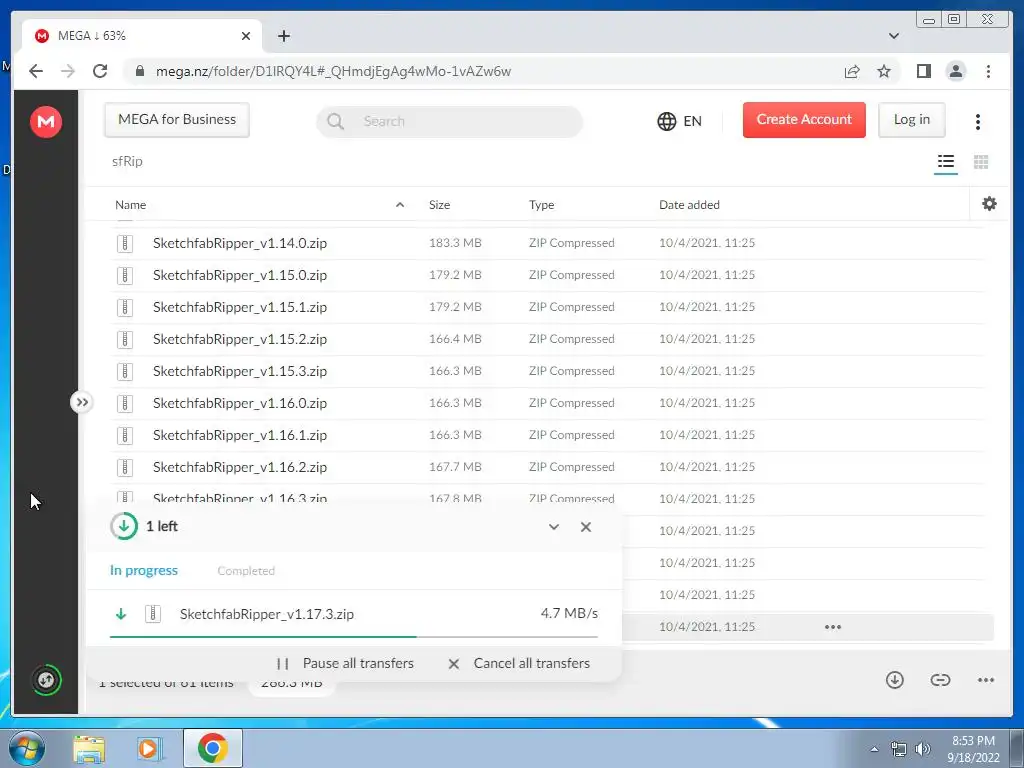Select SketchfabRipper_v1.15.0.zip file icon

(125, 276)
